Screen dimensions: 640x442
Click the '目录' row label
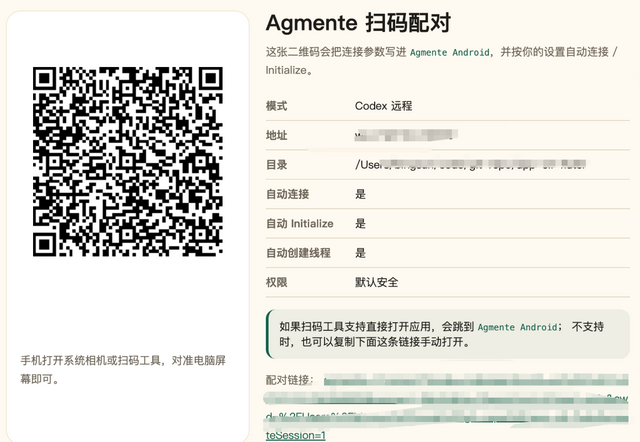(x=276, y=165)
